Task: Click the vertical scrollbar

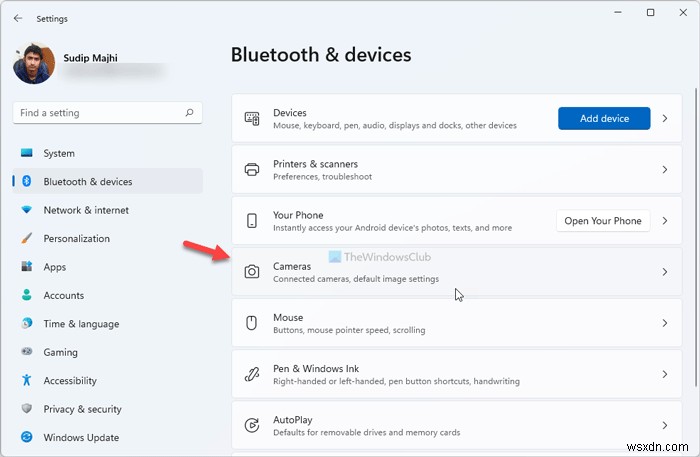Action: [696, 237]
